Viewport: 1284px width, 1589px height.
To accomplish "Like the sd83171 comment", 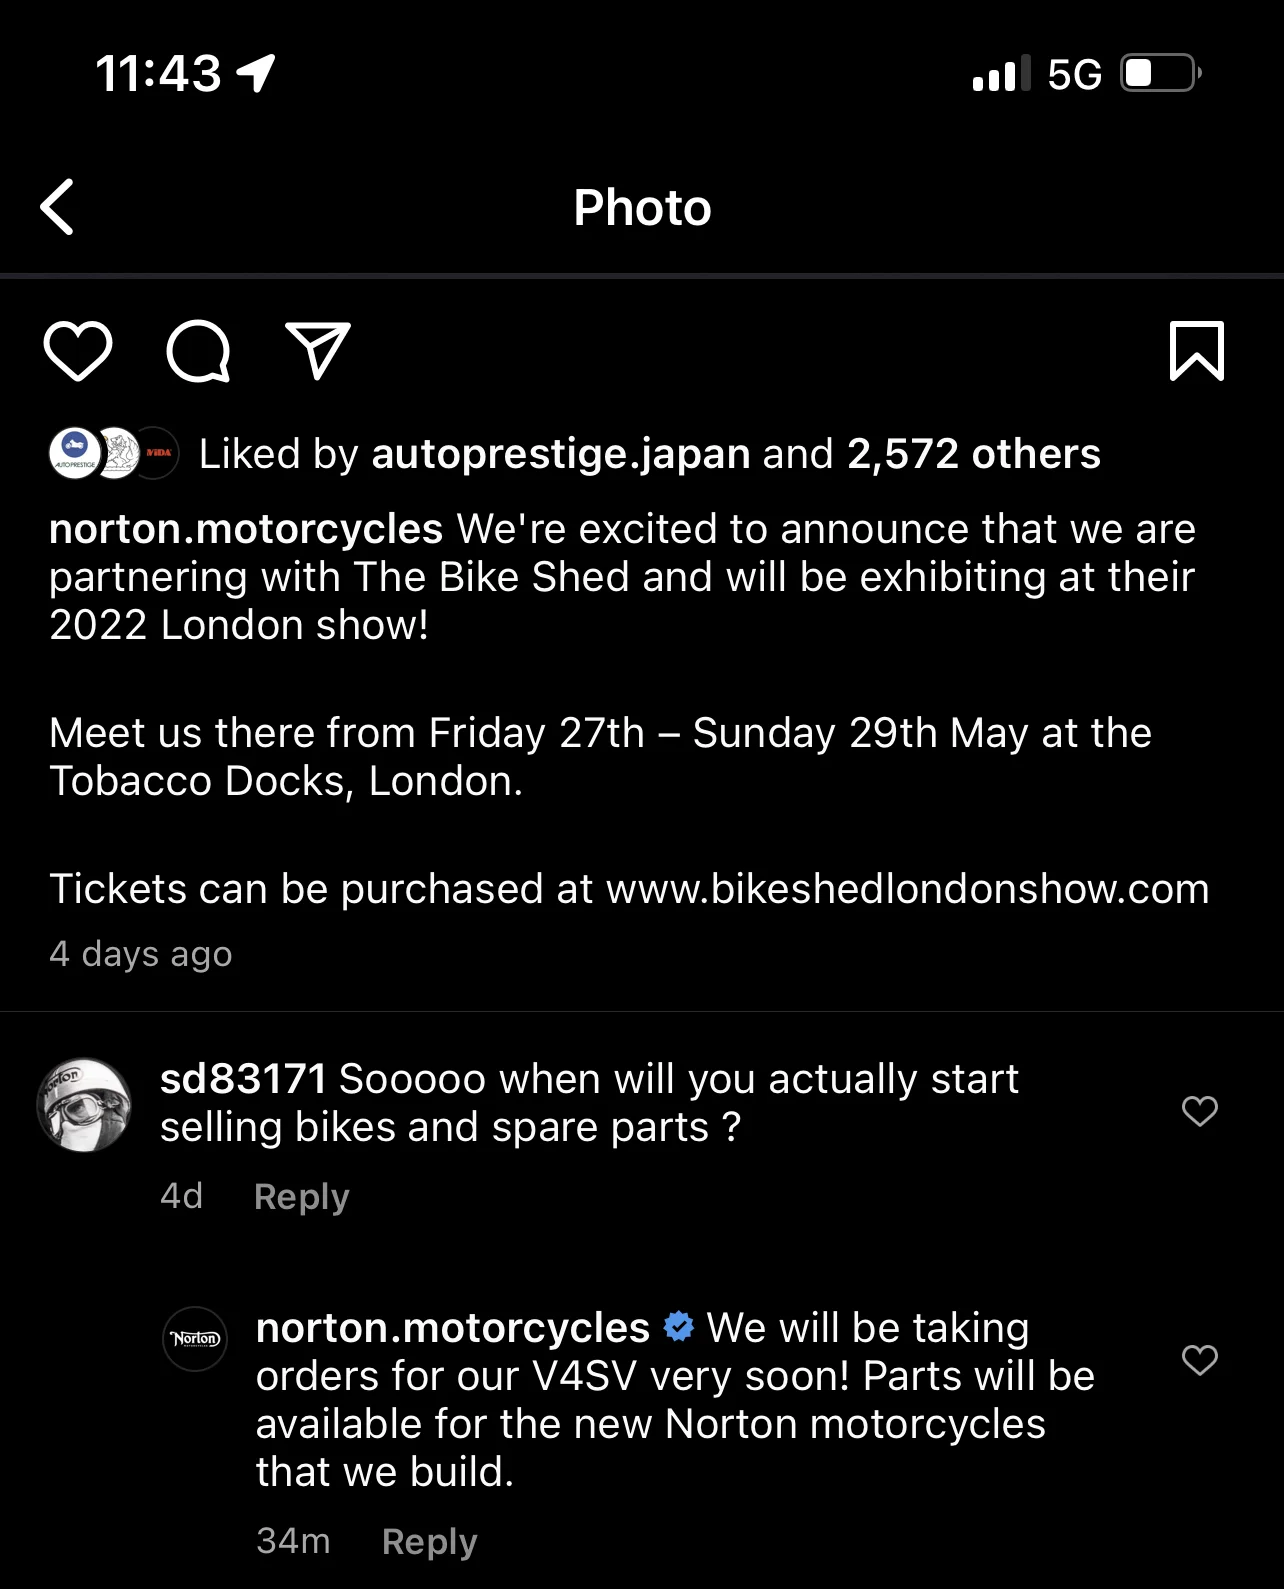I will point(1199,1111).
